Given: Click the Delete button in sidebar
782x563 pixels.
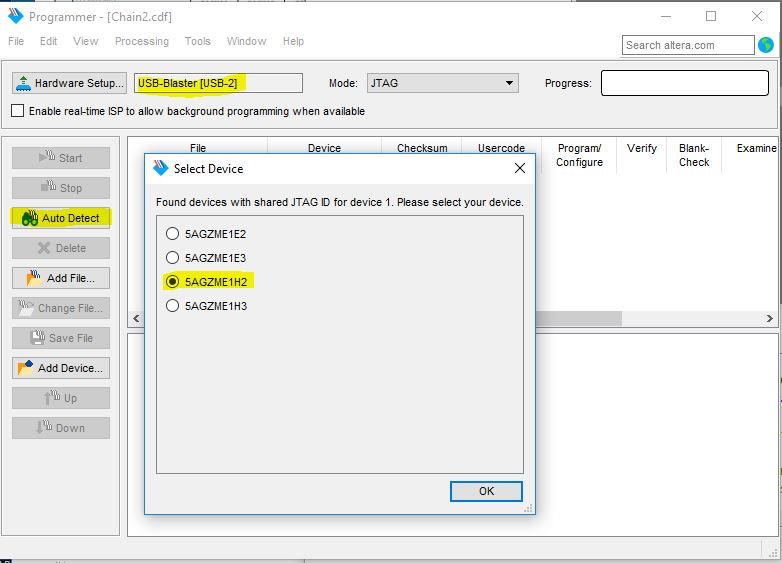Looking at the screenshot, I should tap(61, 248).
